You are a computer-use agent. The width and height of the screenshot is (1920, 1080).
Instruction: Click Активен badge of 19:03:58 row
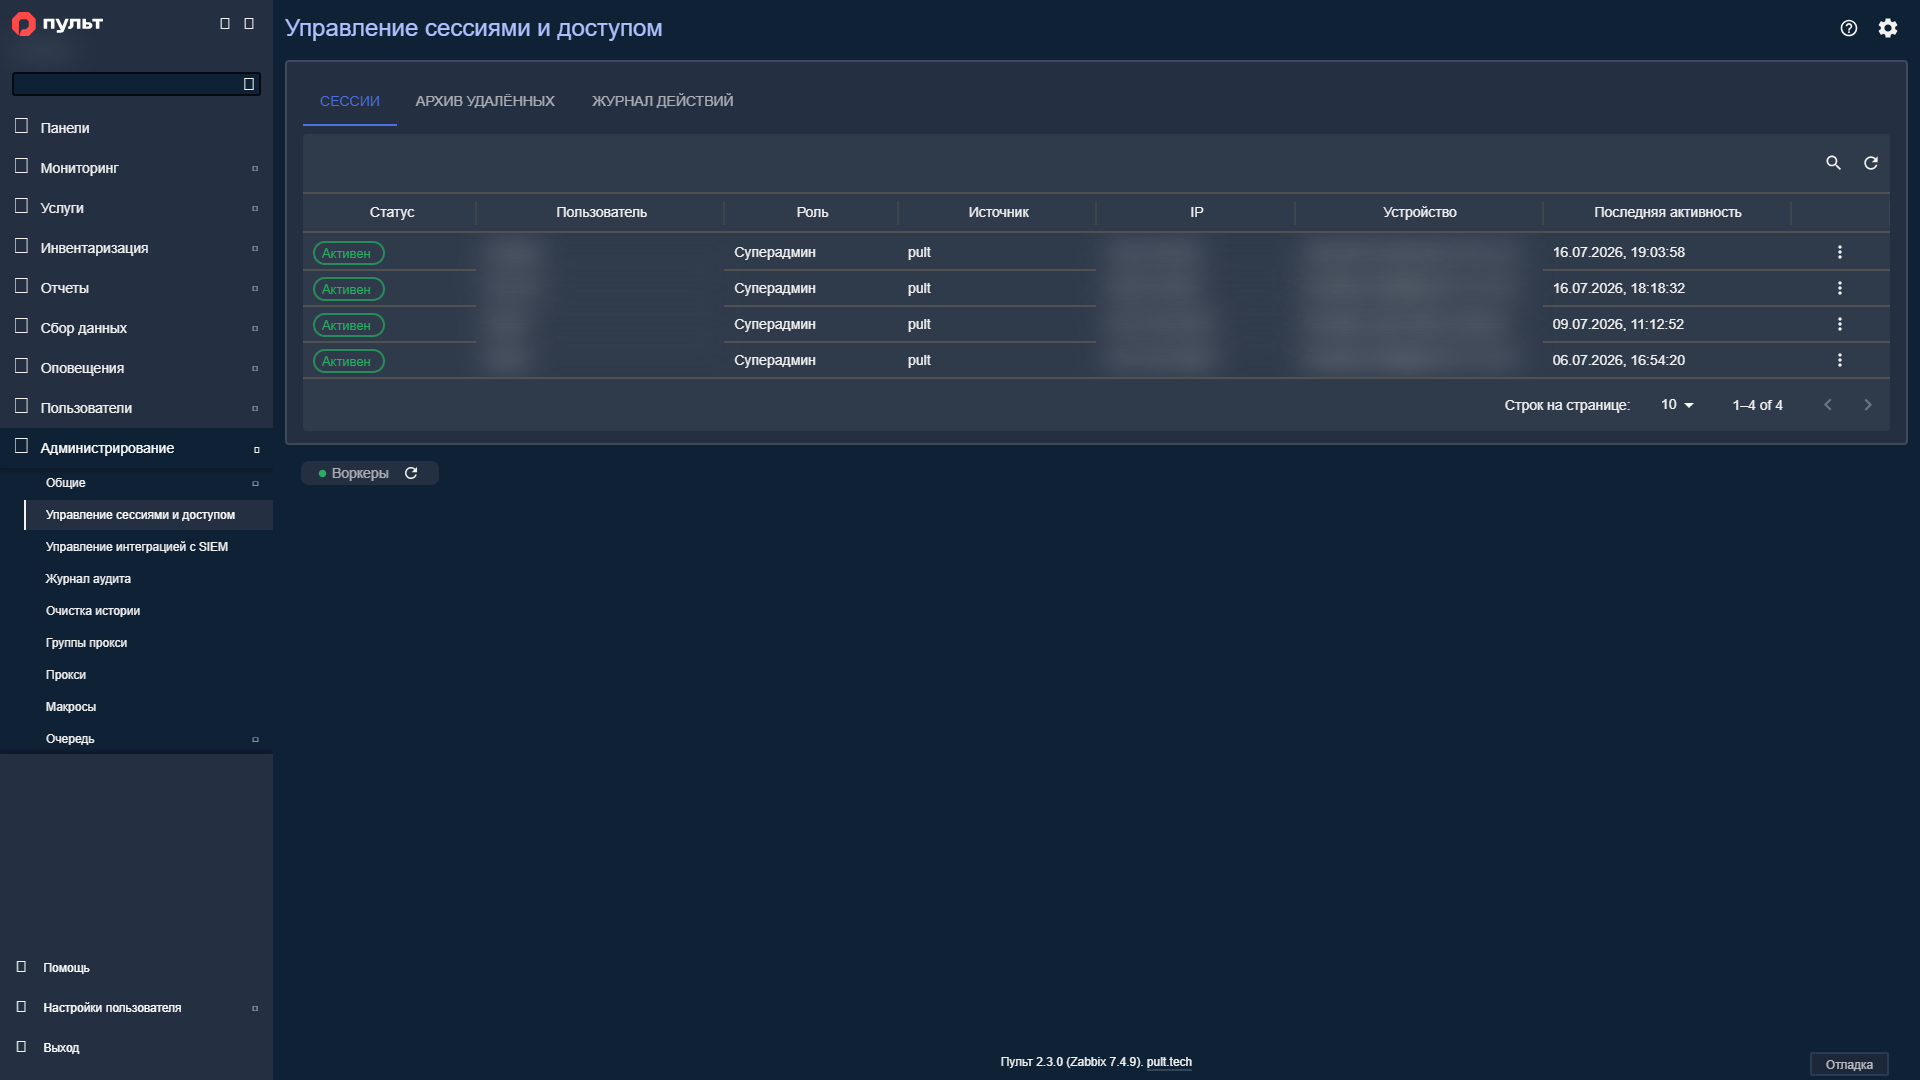click(348, 253)
